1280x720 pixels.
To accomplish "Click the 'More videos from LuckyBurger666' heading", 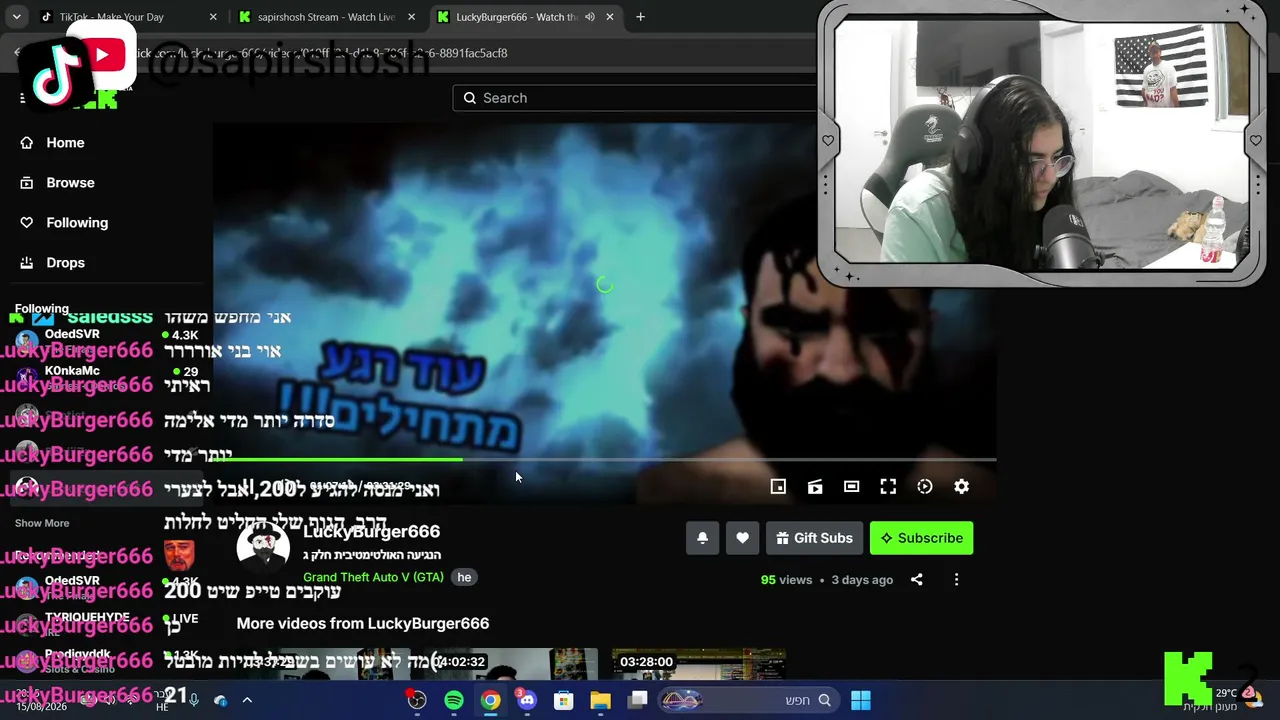I will pyautogui.click(x=363, y=623).
